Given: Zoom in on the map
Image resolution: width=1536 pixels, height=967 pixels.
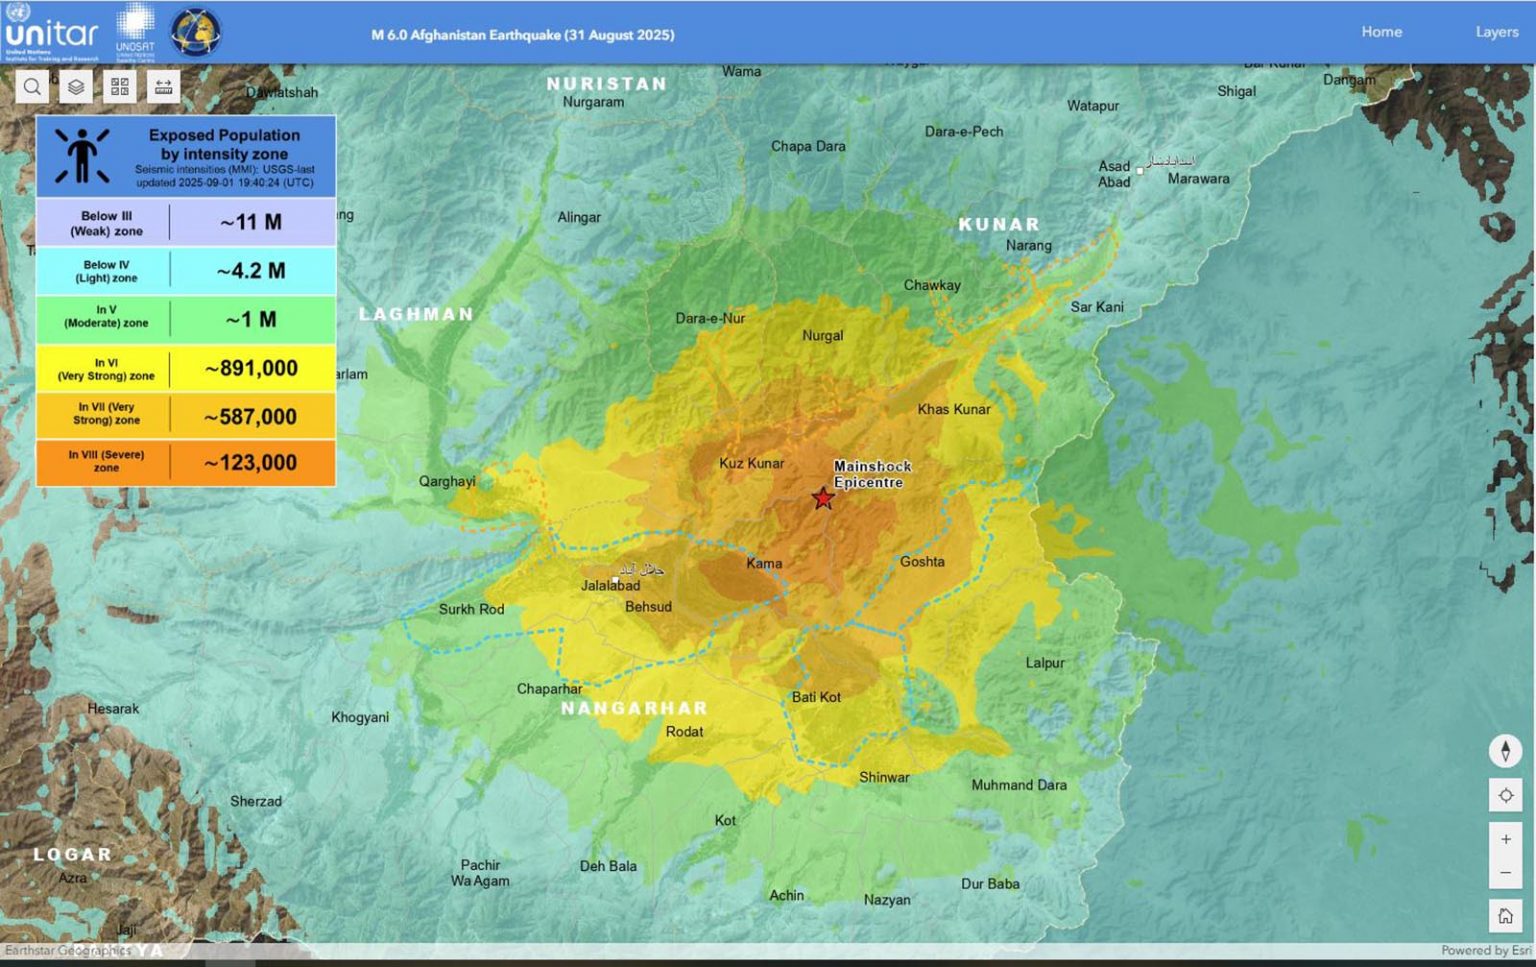Looking at the screenshot, I should pyautogui.click(x=1505, y=840).
